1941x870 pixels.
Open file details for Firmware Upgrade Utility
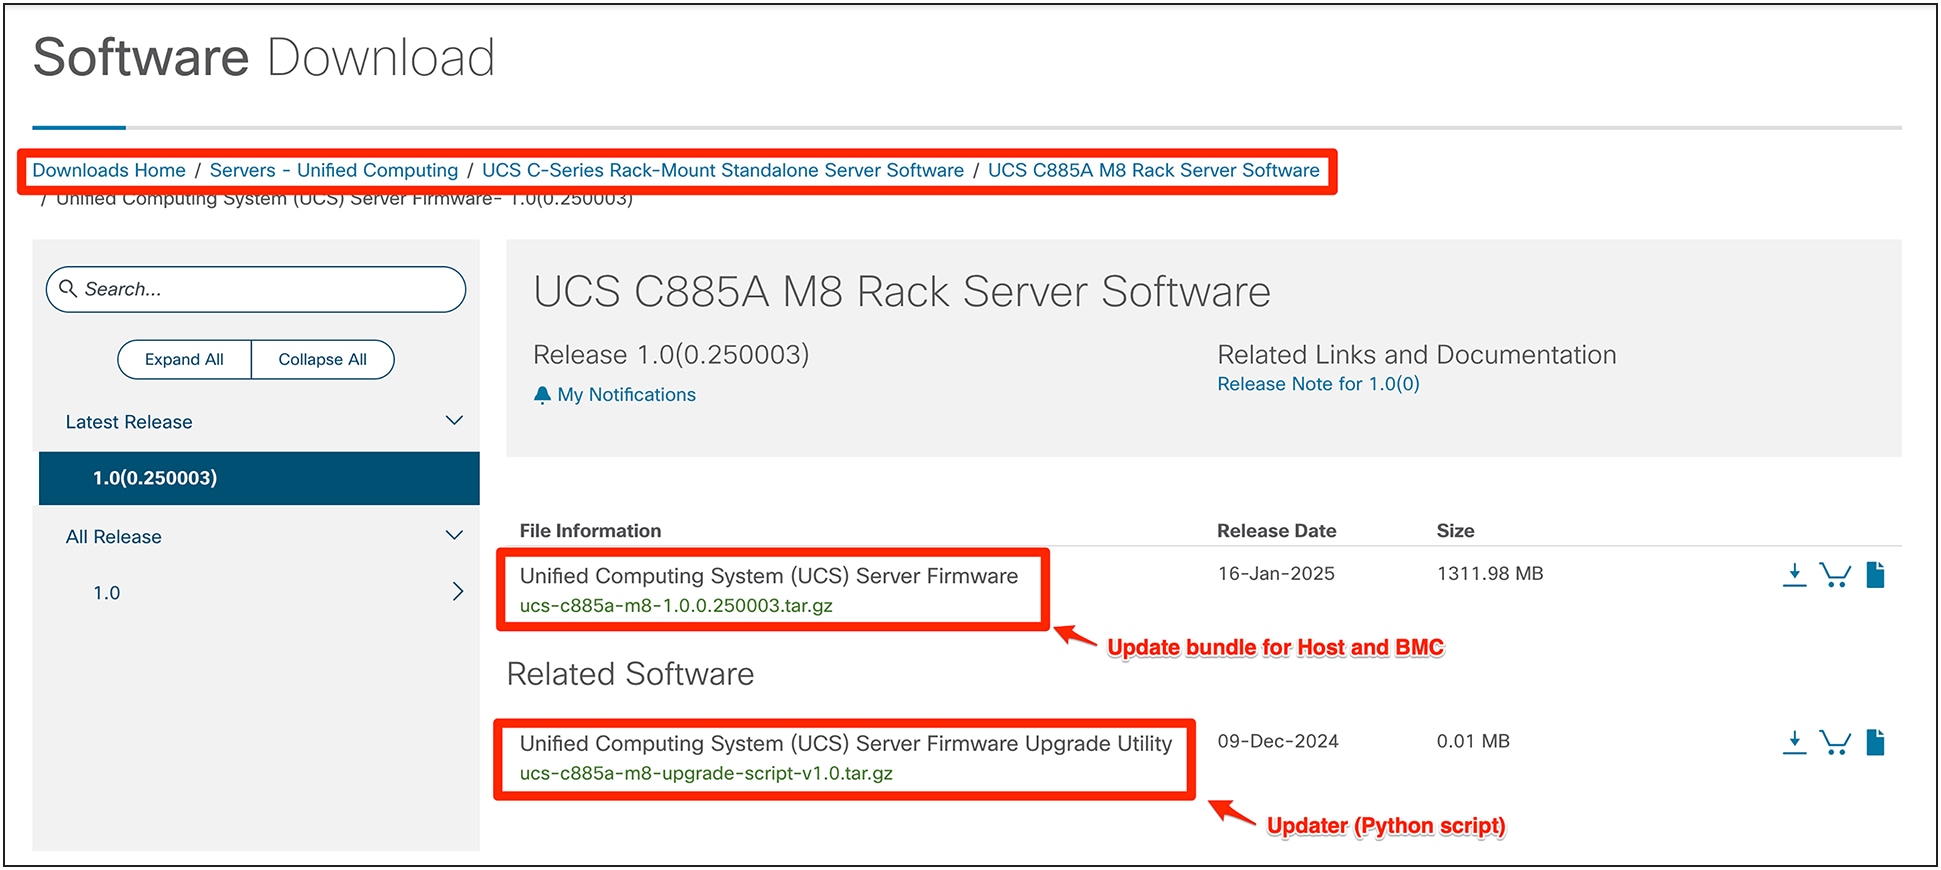coord(1875,742)
